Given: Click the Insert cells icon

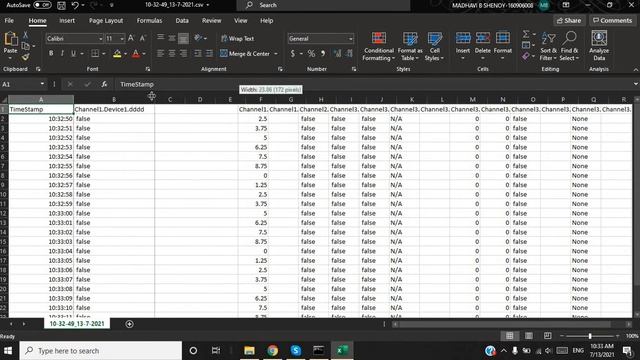Looking at the screenshot, I should click(463, 38).
